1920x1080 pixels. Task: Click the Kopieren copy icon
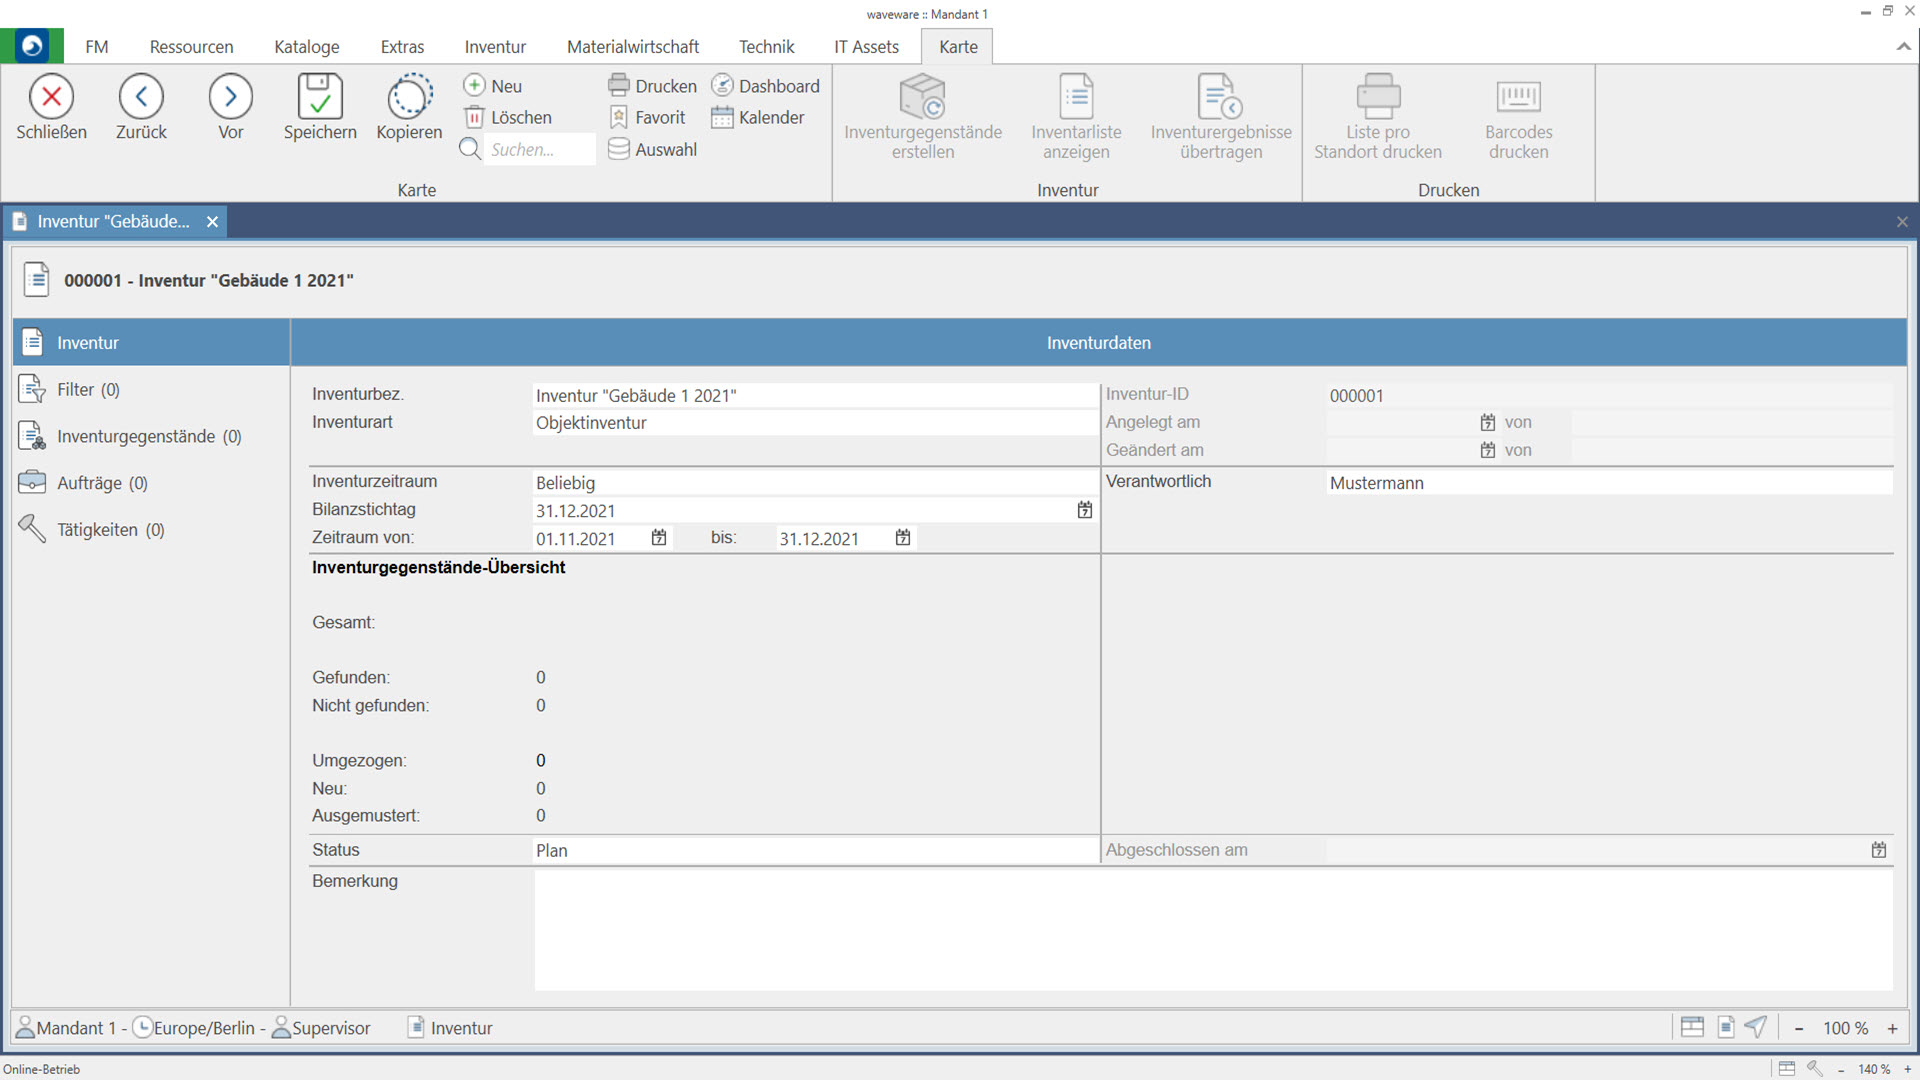click(409, 97)
